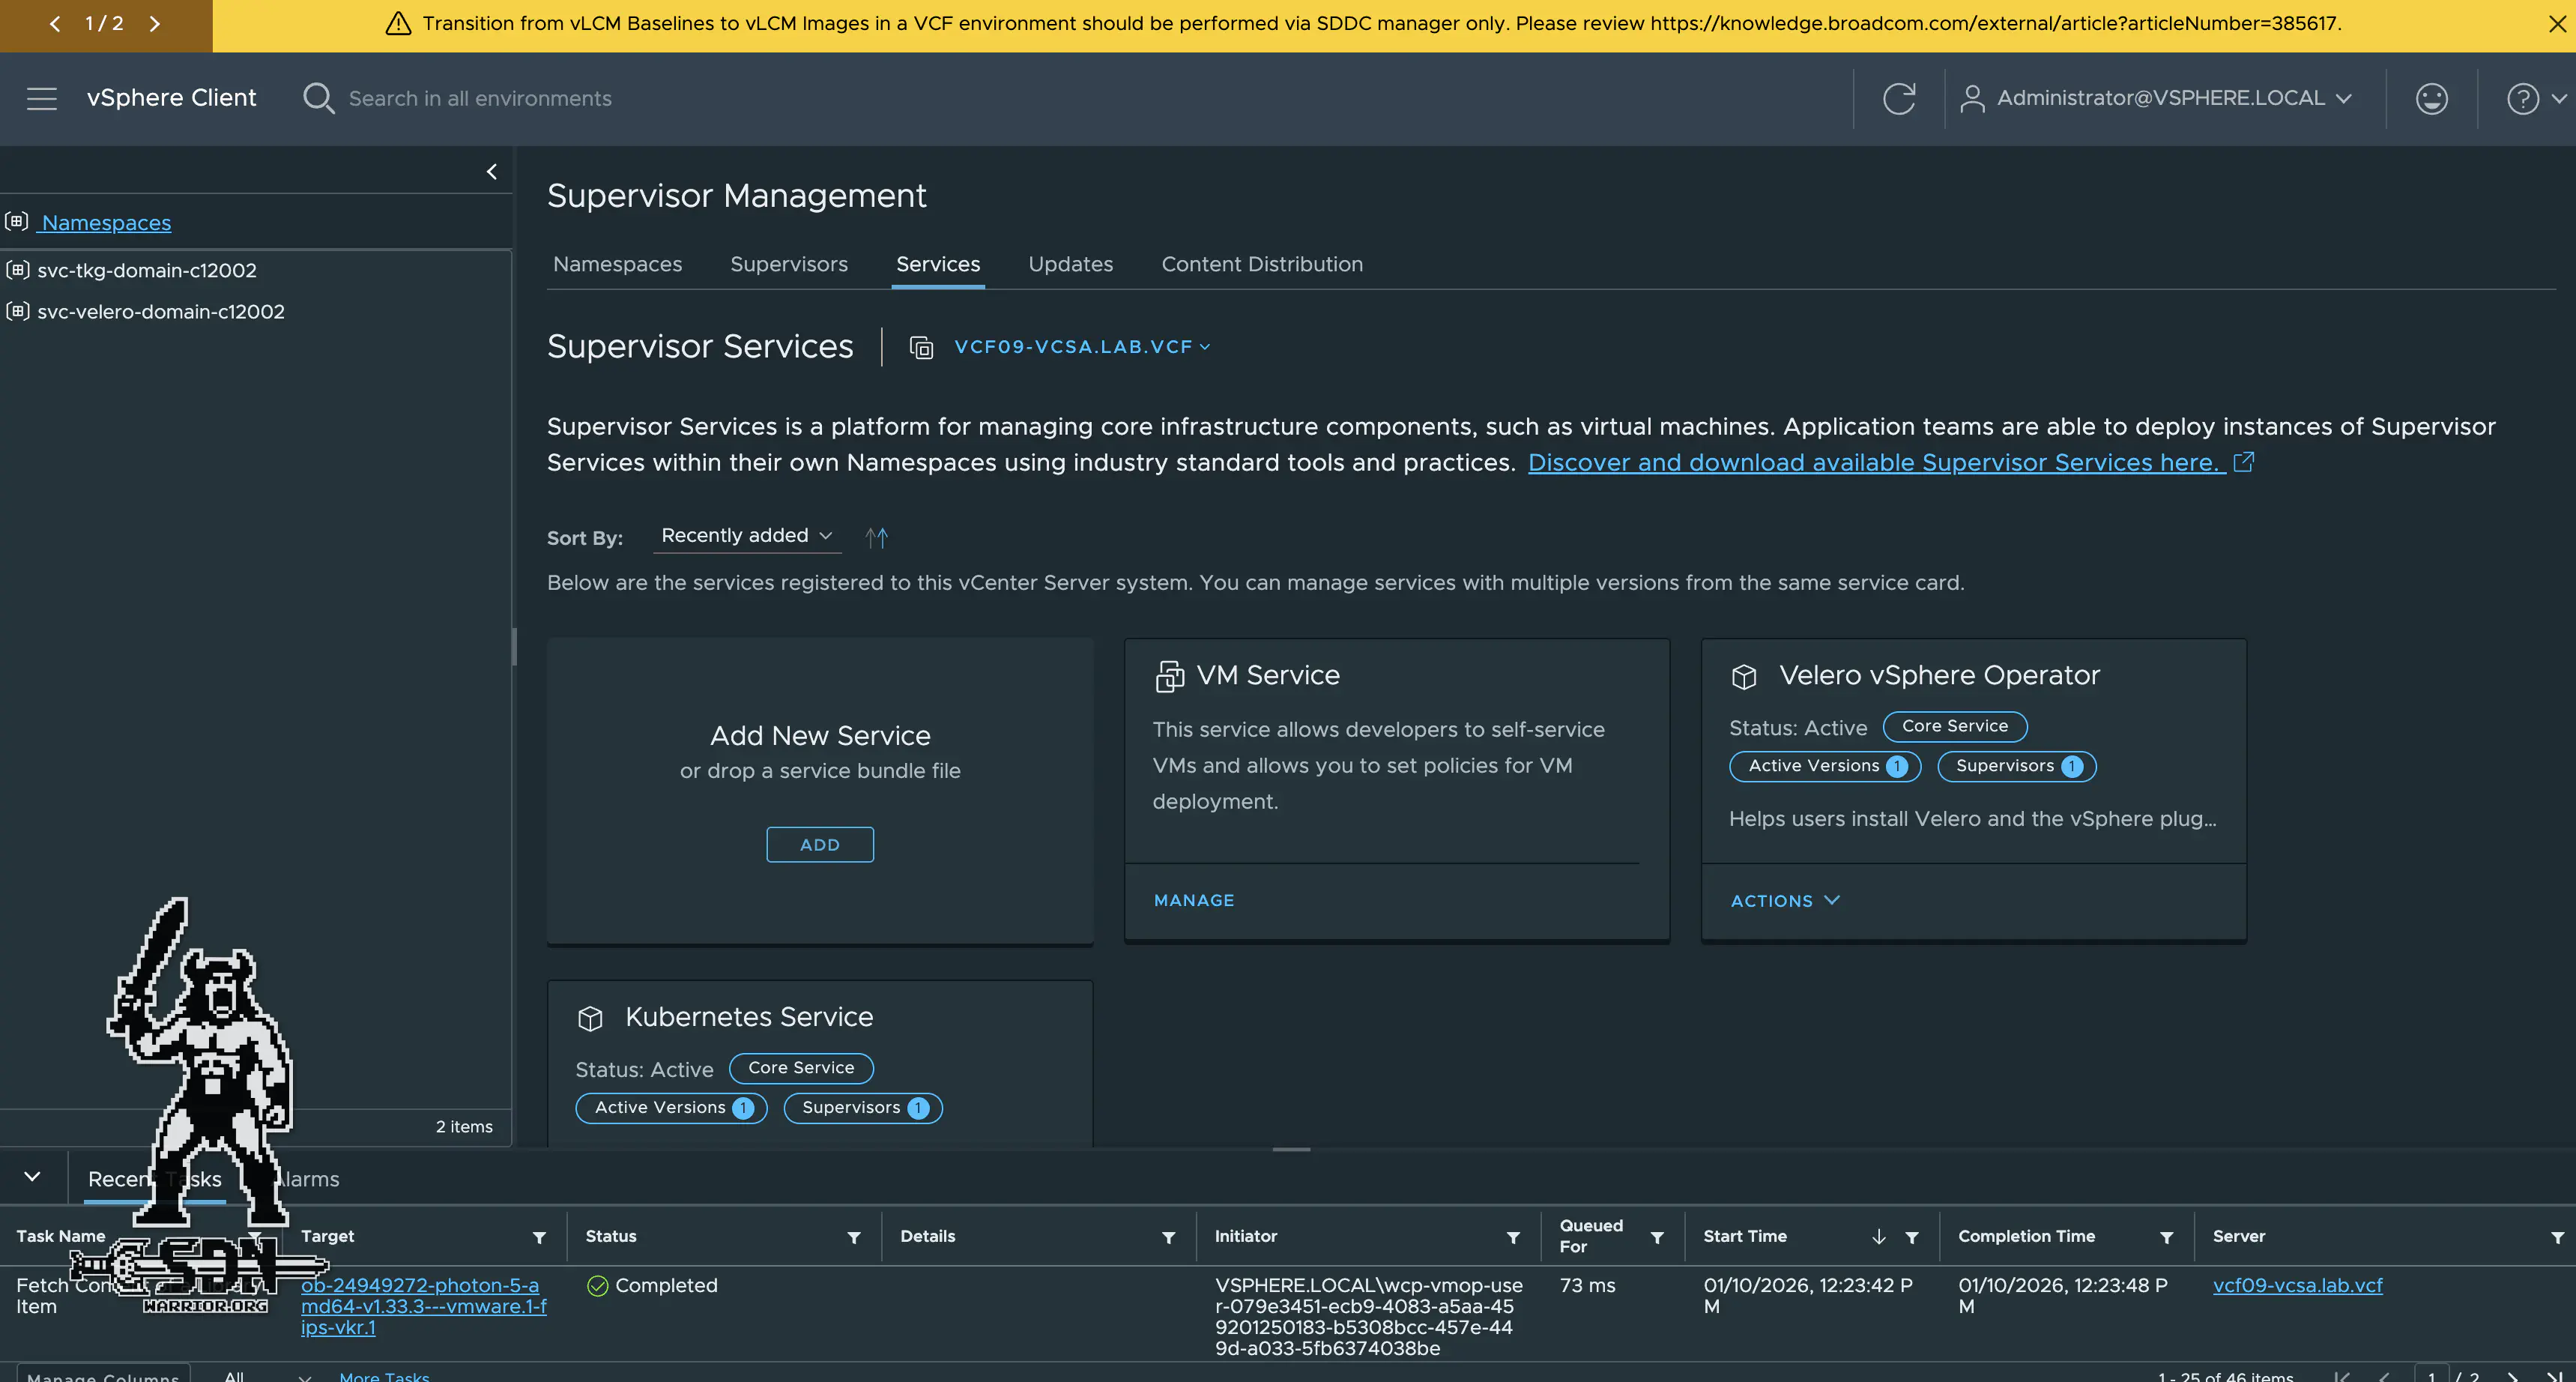Open the hamburger navigation menu
The width and height of the screenshot is (2576, 1382).
[x=41, y=98]
